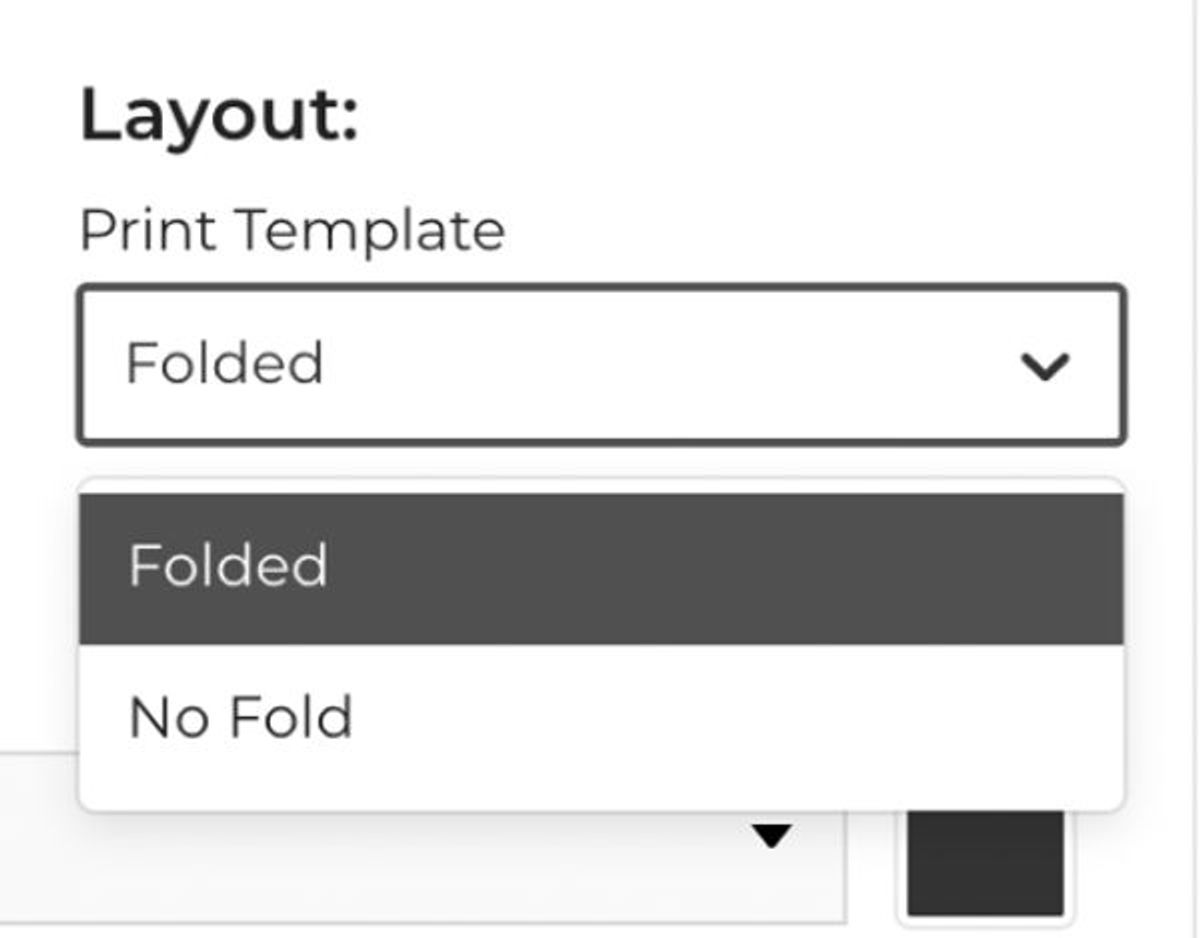Image resolution: width=1200 pixels, height=938 pixels.
Task: Click inside the Print Template field border
Action: click(600, 366)
